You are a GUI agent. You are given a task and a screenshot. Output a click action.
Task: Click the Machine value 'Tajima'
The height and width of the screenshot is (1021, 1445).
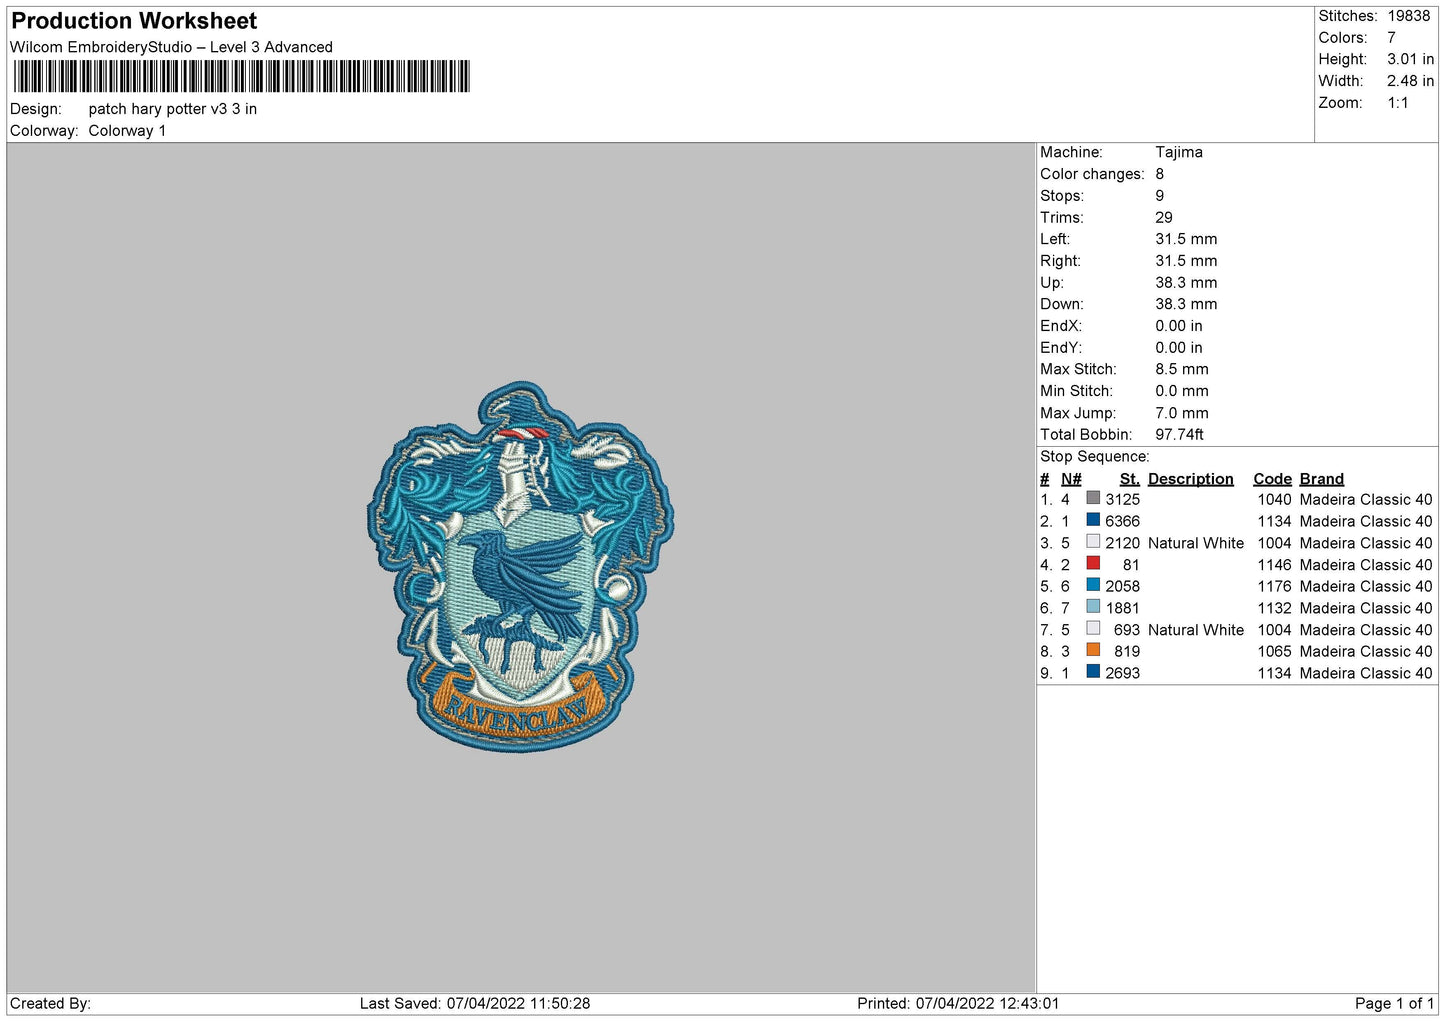(x=1179, y=152)
